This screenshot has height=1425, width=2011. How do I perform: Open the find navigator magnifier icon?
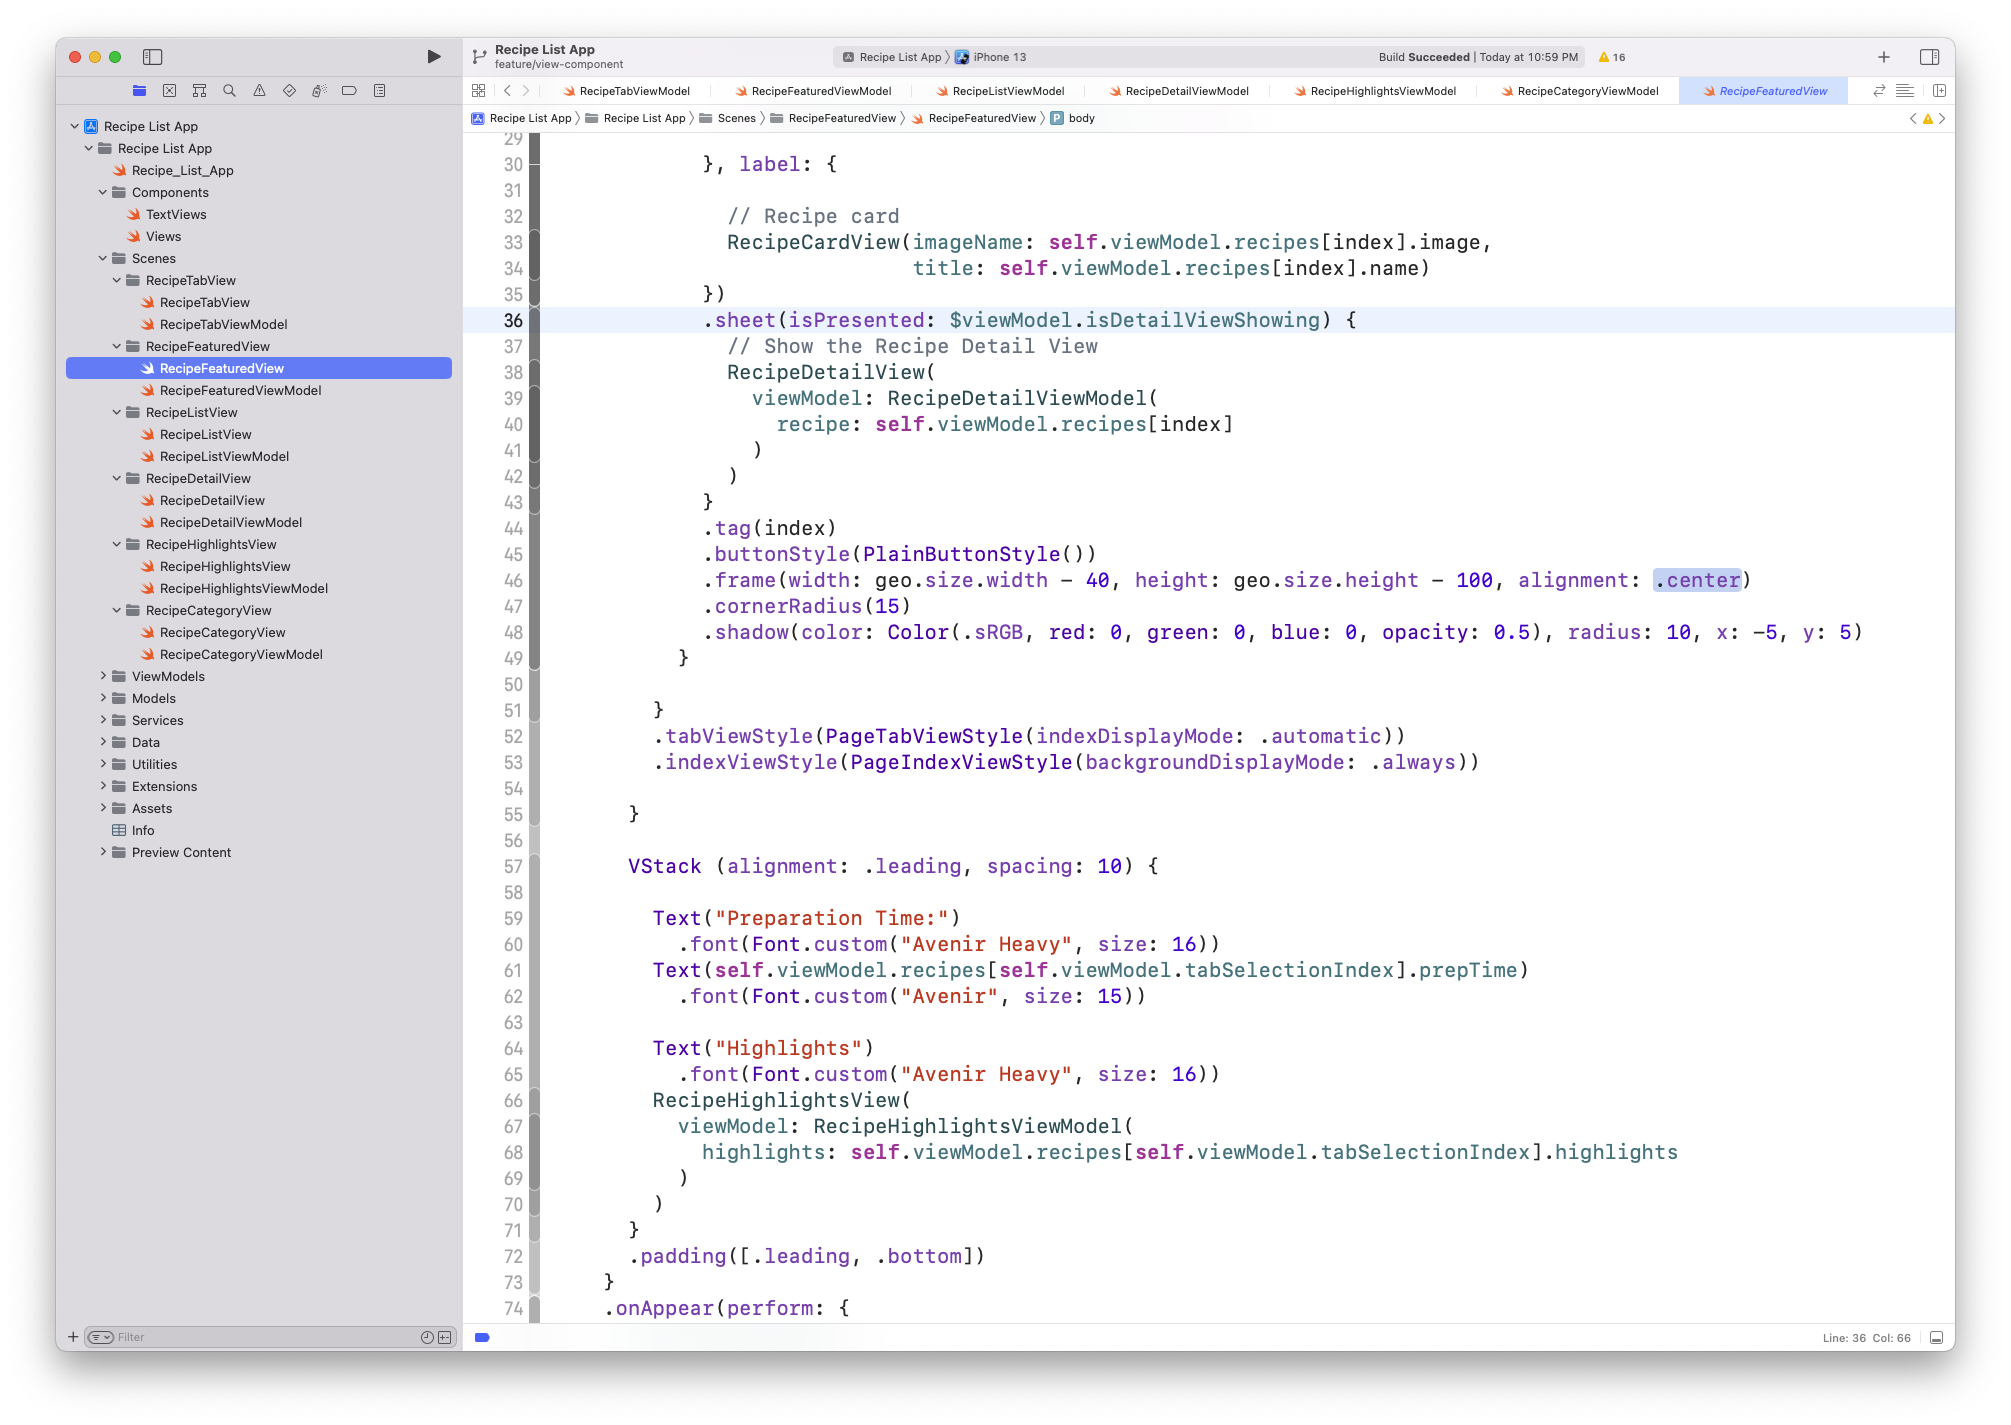229,91
